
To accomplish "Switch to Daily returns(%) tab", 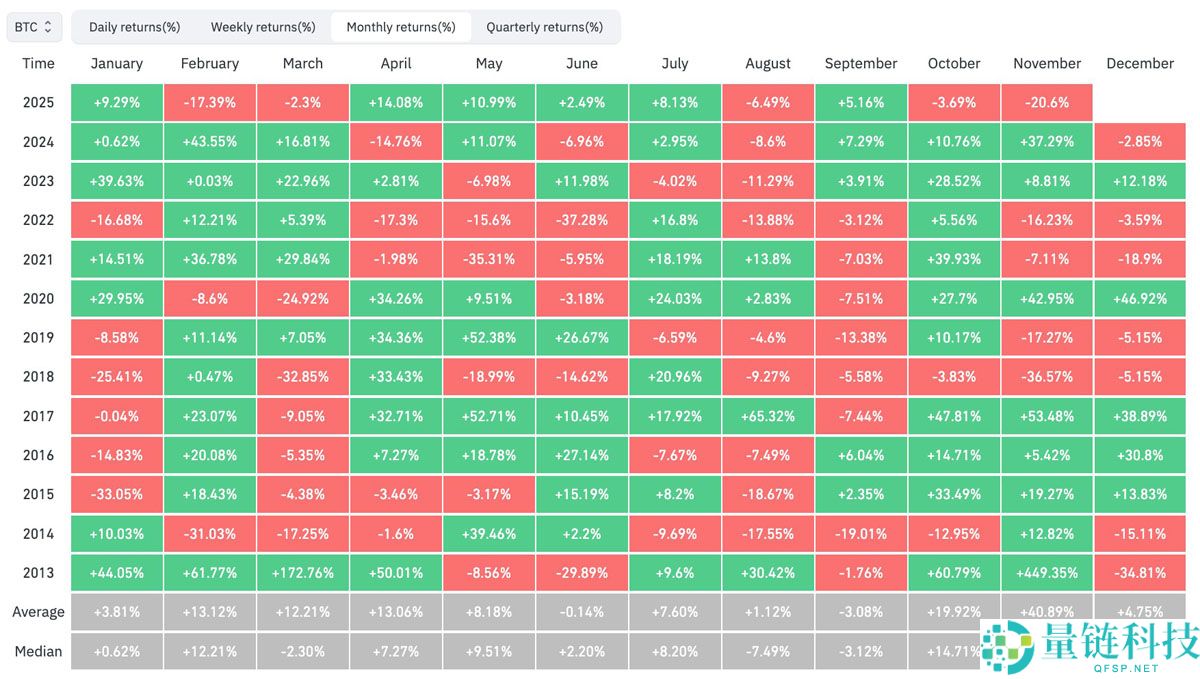I will pyautogui.click(x=134, y=27).
